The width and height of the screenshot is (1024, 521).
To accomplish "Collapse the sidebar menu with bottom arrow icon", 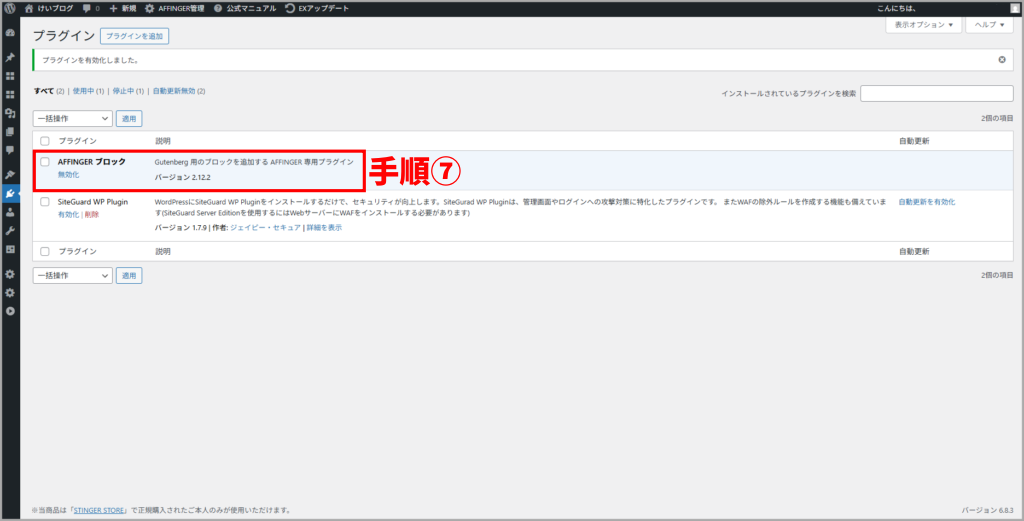I will tap(10, 311).
